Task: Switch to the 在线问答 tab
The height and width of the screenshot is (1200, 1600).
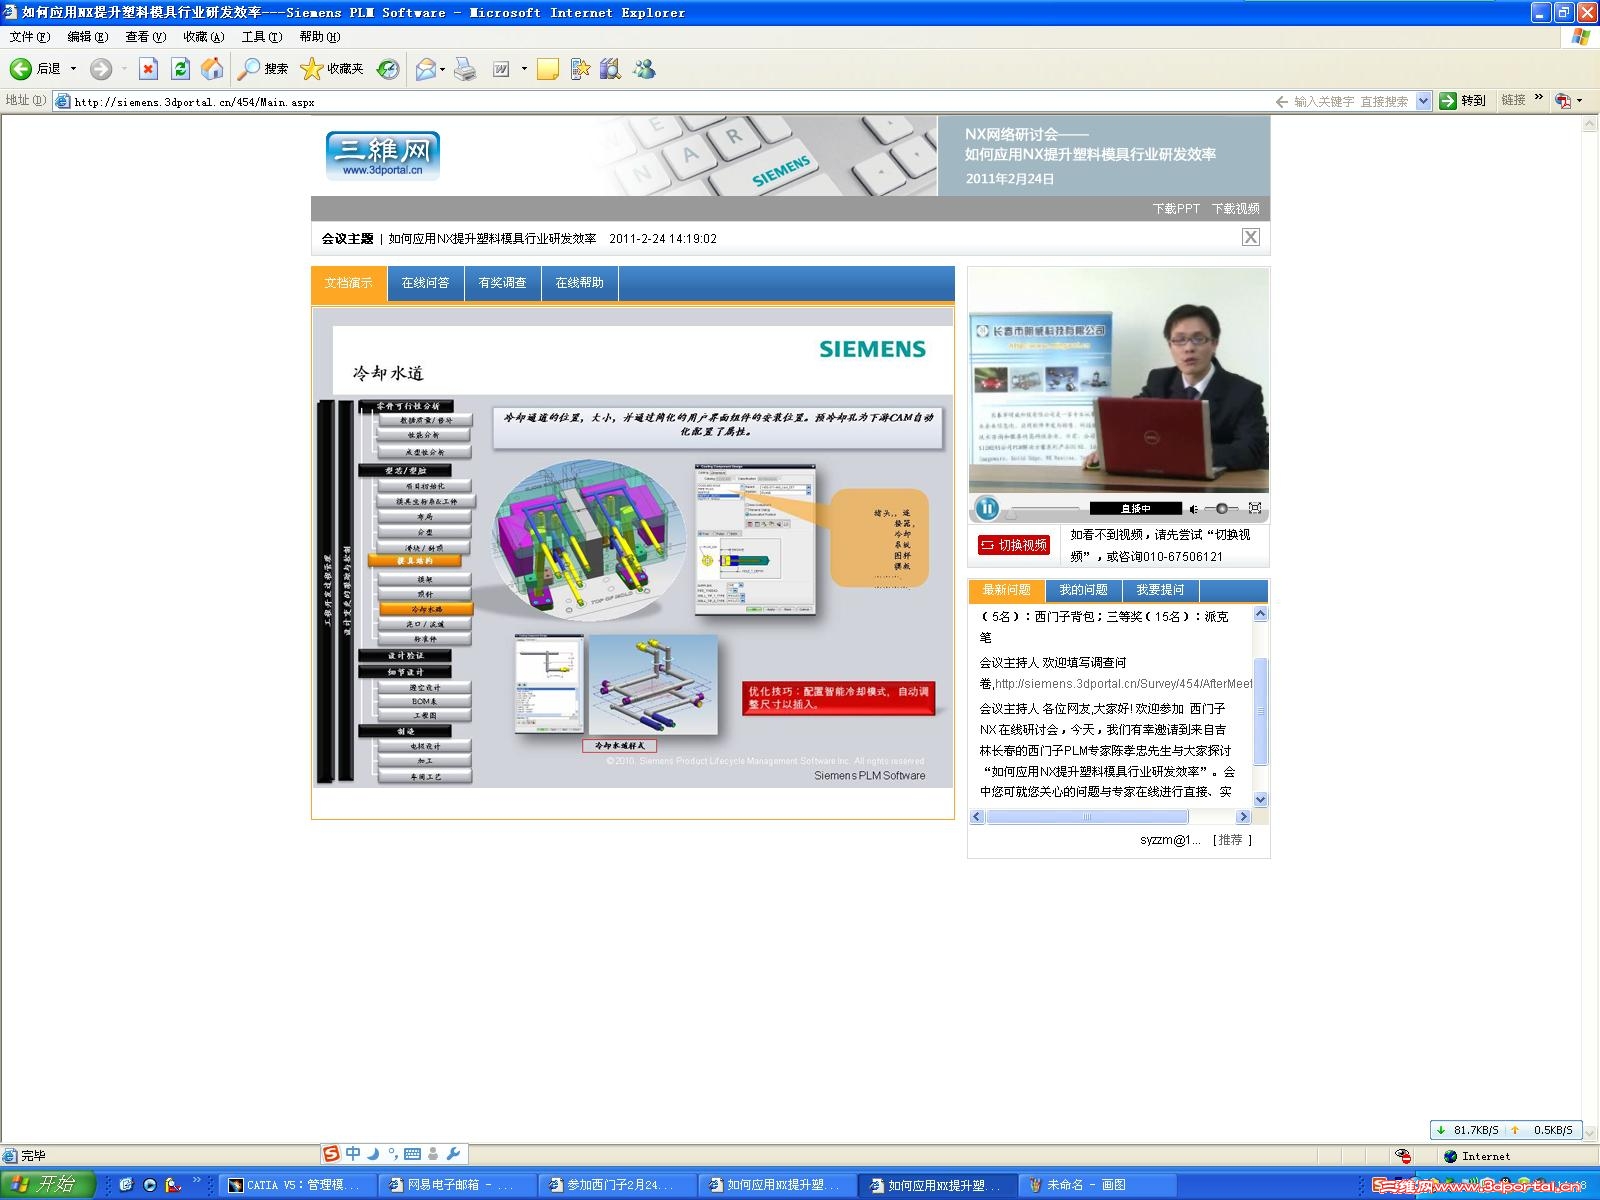Action: click(425, 283)
